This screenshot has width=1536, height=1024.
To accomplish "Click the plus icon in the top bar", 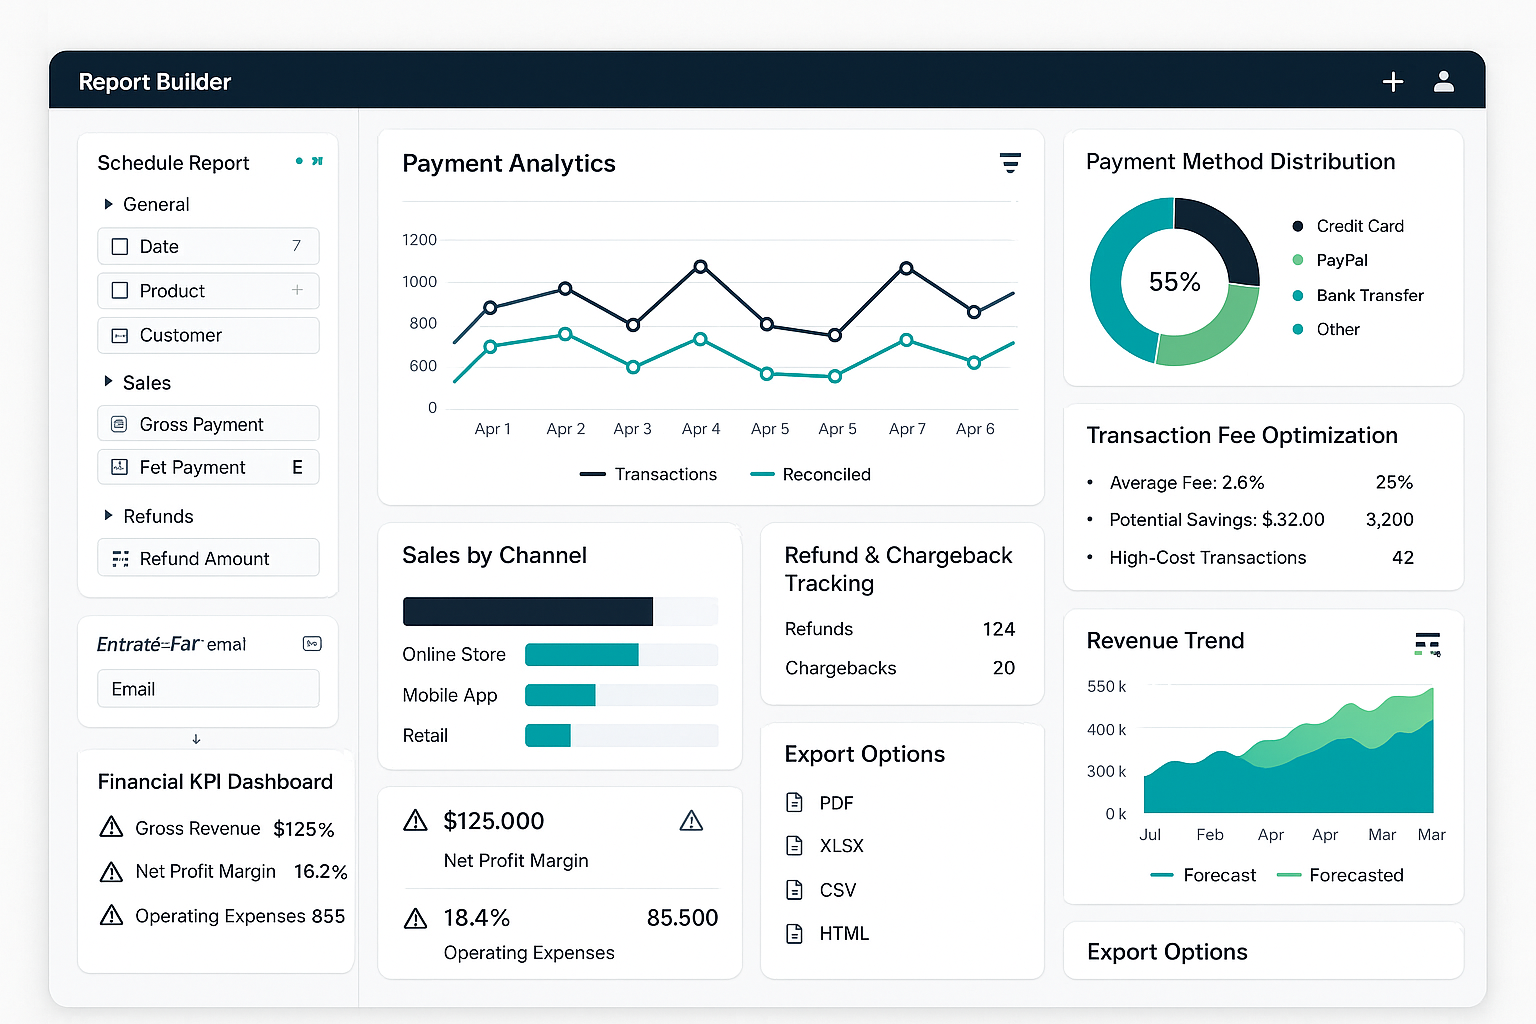I will (1393, 81).
